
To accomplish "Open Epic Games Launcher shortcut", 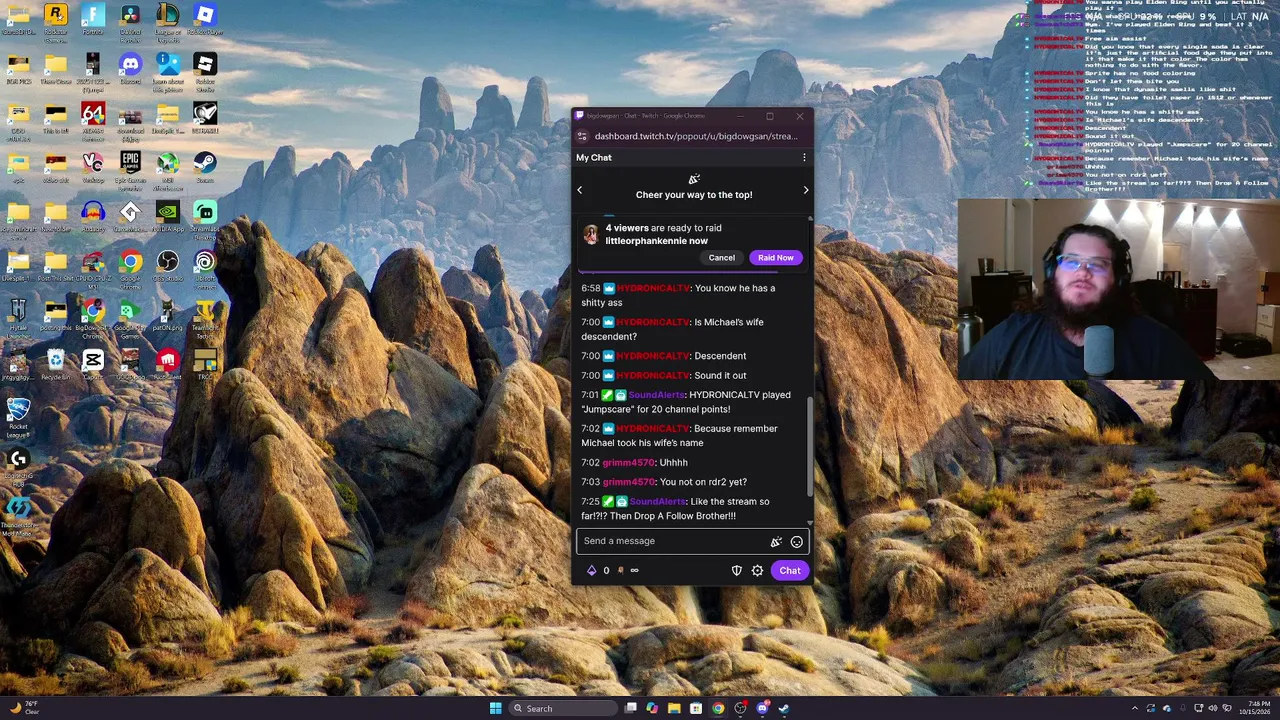I will pos(130,166).
